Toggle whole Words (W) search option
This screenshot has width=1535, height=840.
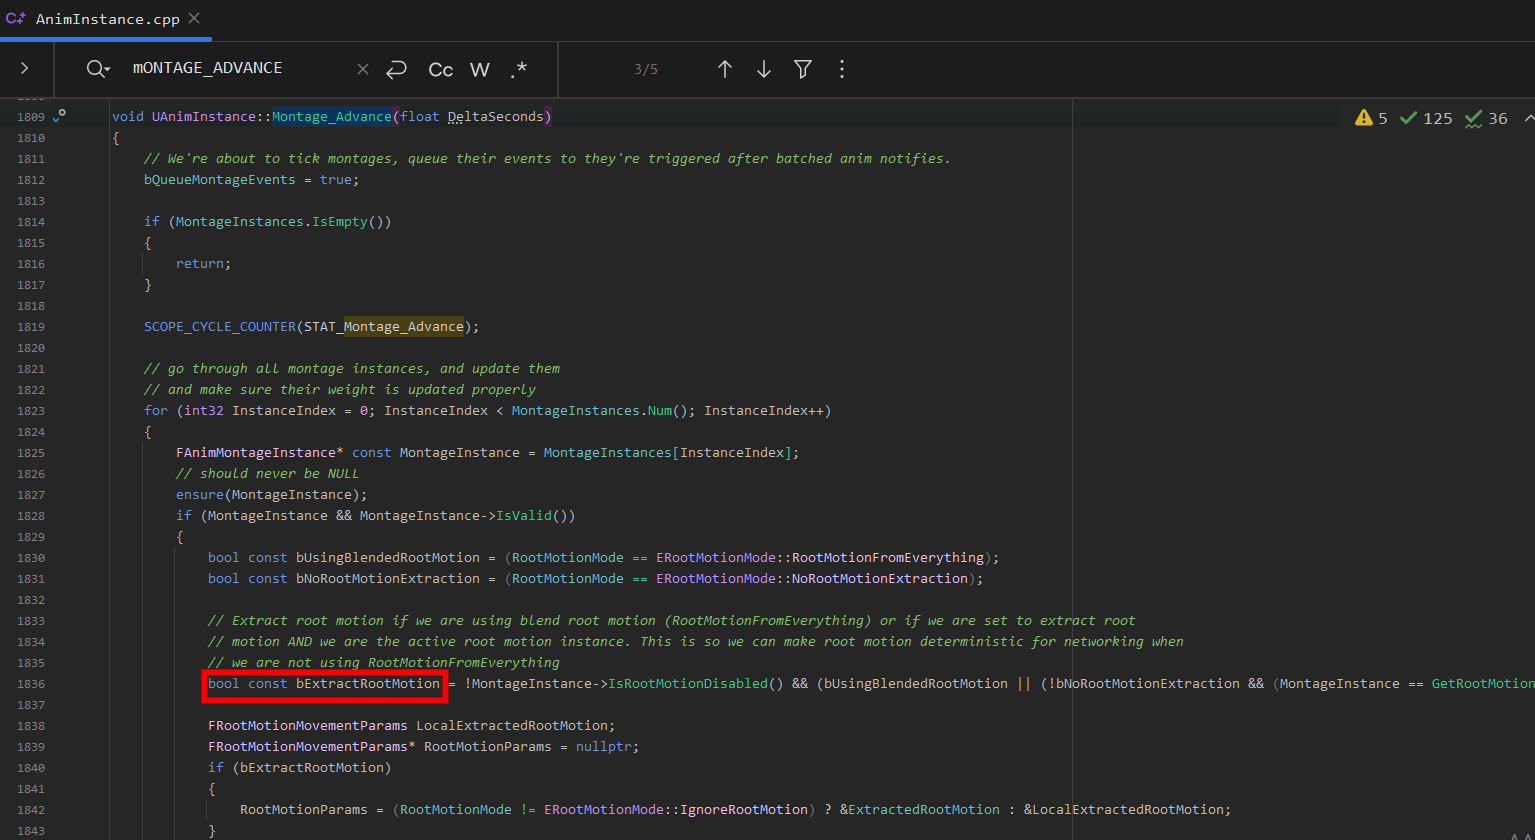click(480, 69)
